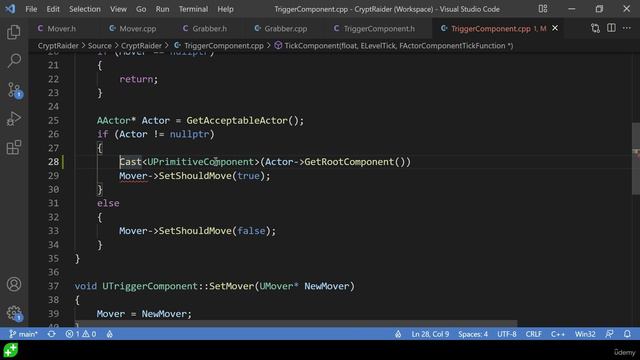Click the VS Code logo icon

click(x=10, y=9)
